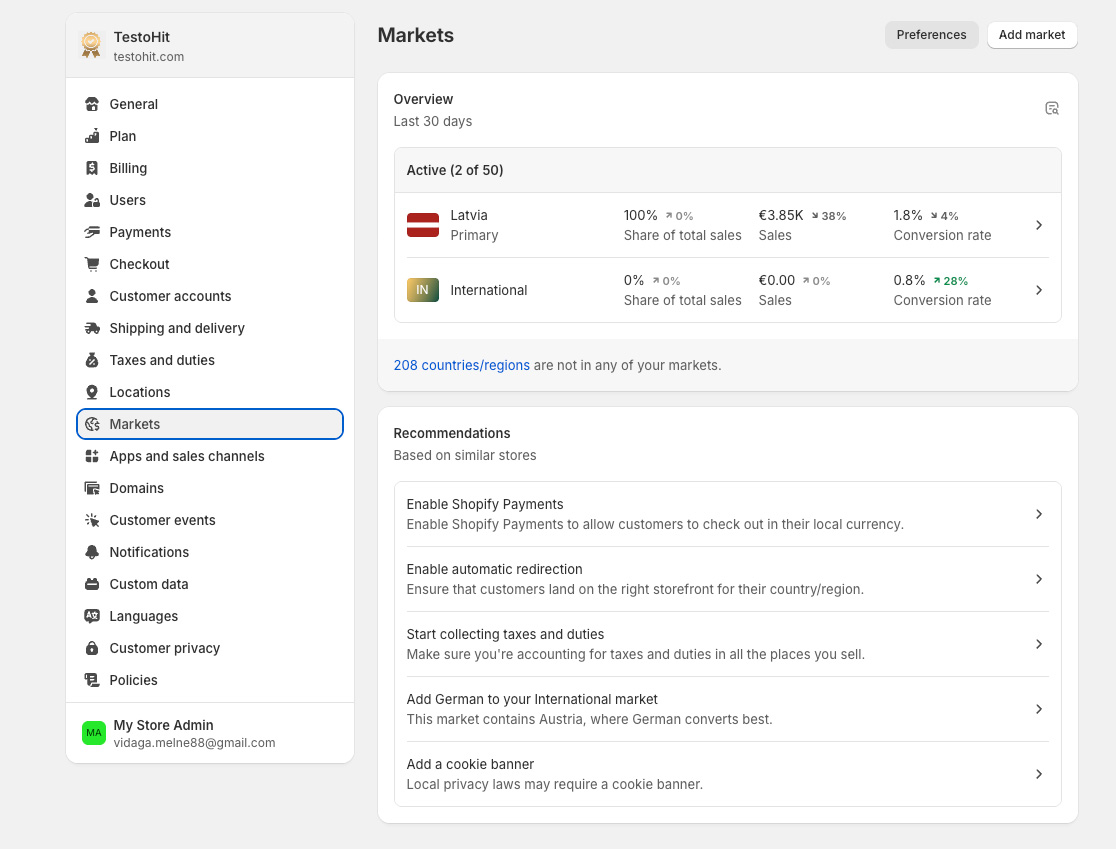Click the Locations pin icon
1116x849 pixels.
click(x=92, y=392)
